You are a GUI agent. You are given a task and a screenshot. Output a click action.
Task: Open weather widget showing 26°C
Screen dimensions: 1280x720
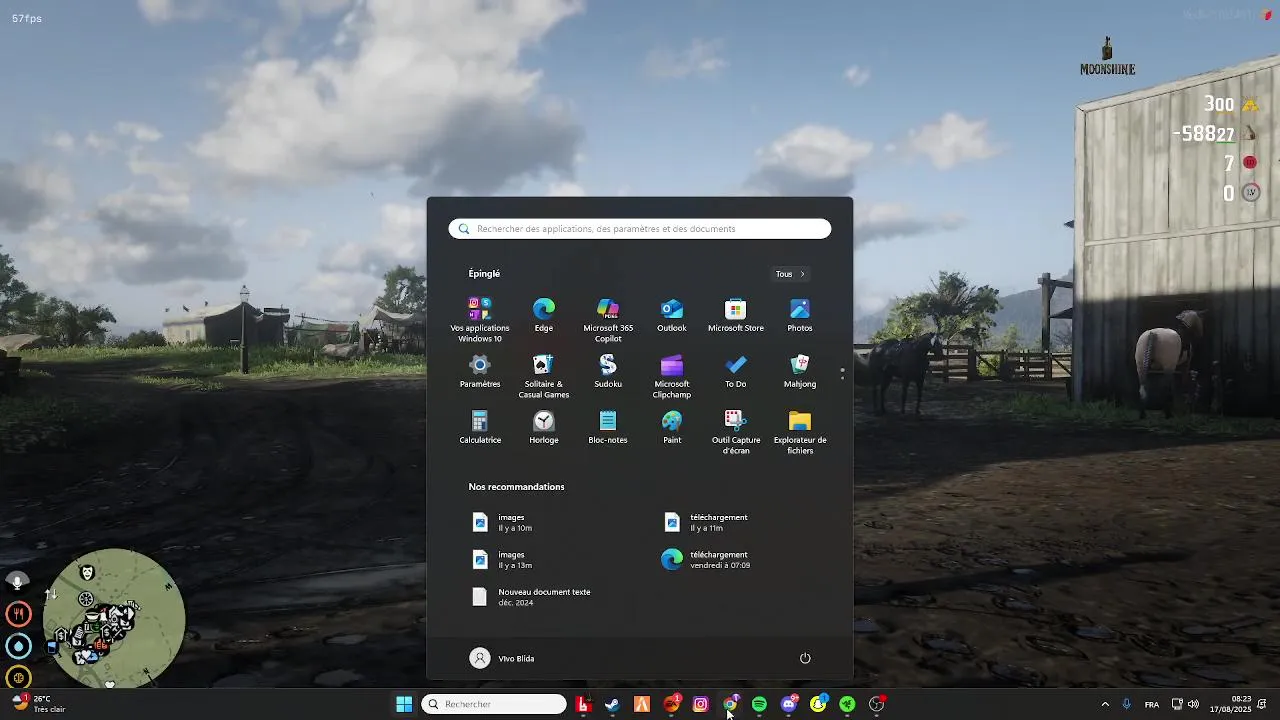(38, 704)
